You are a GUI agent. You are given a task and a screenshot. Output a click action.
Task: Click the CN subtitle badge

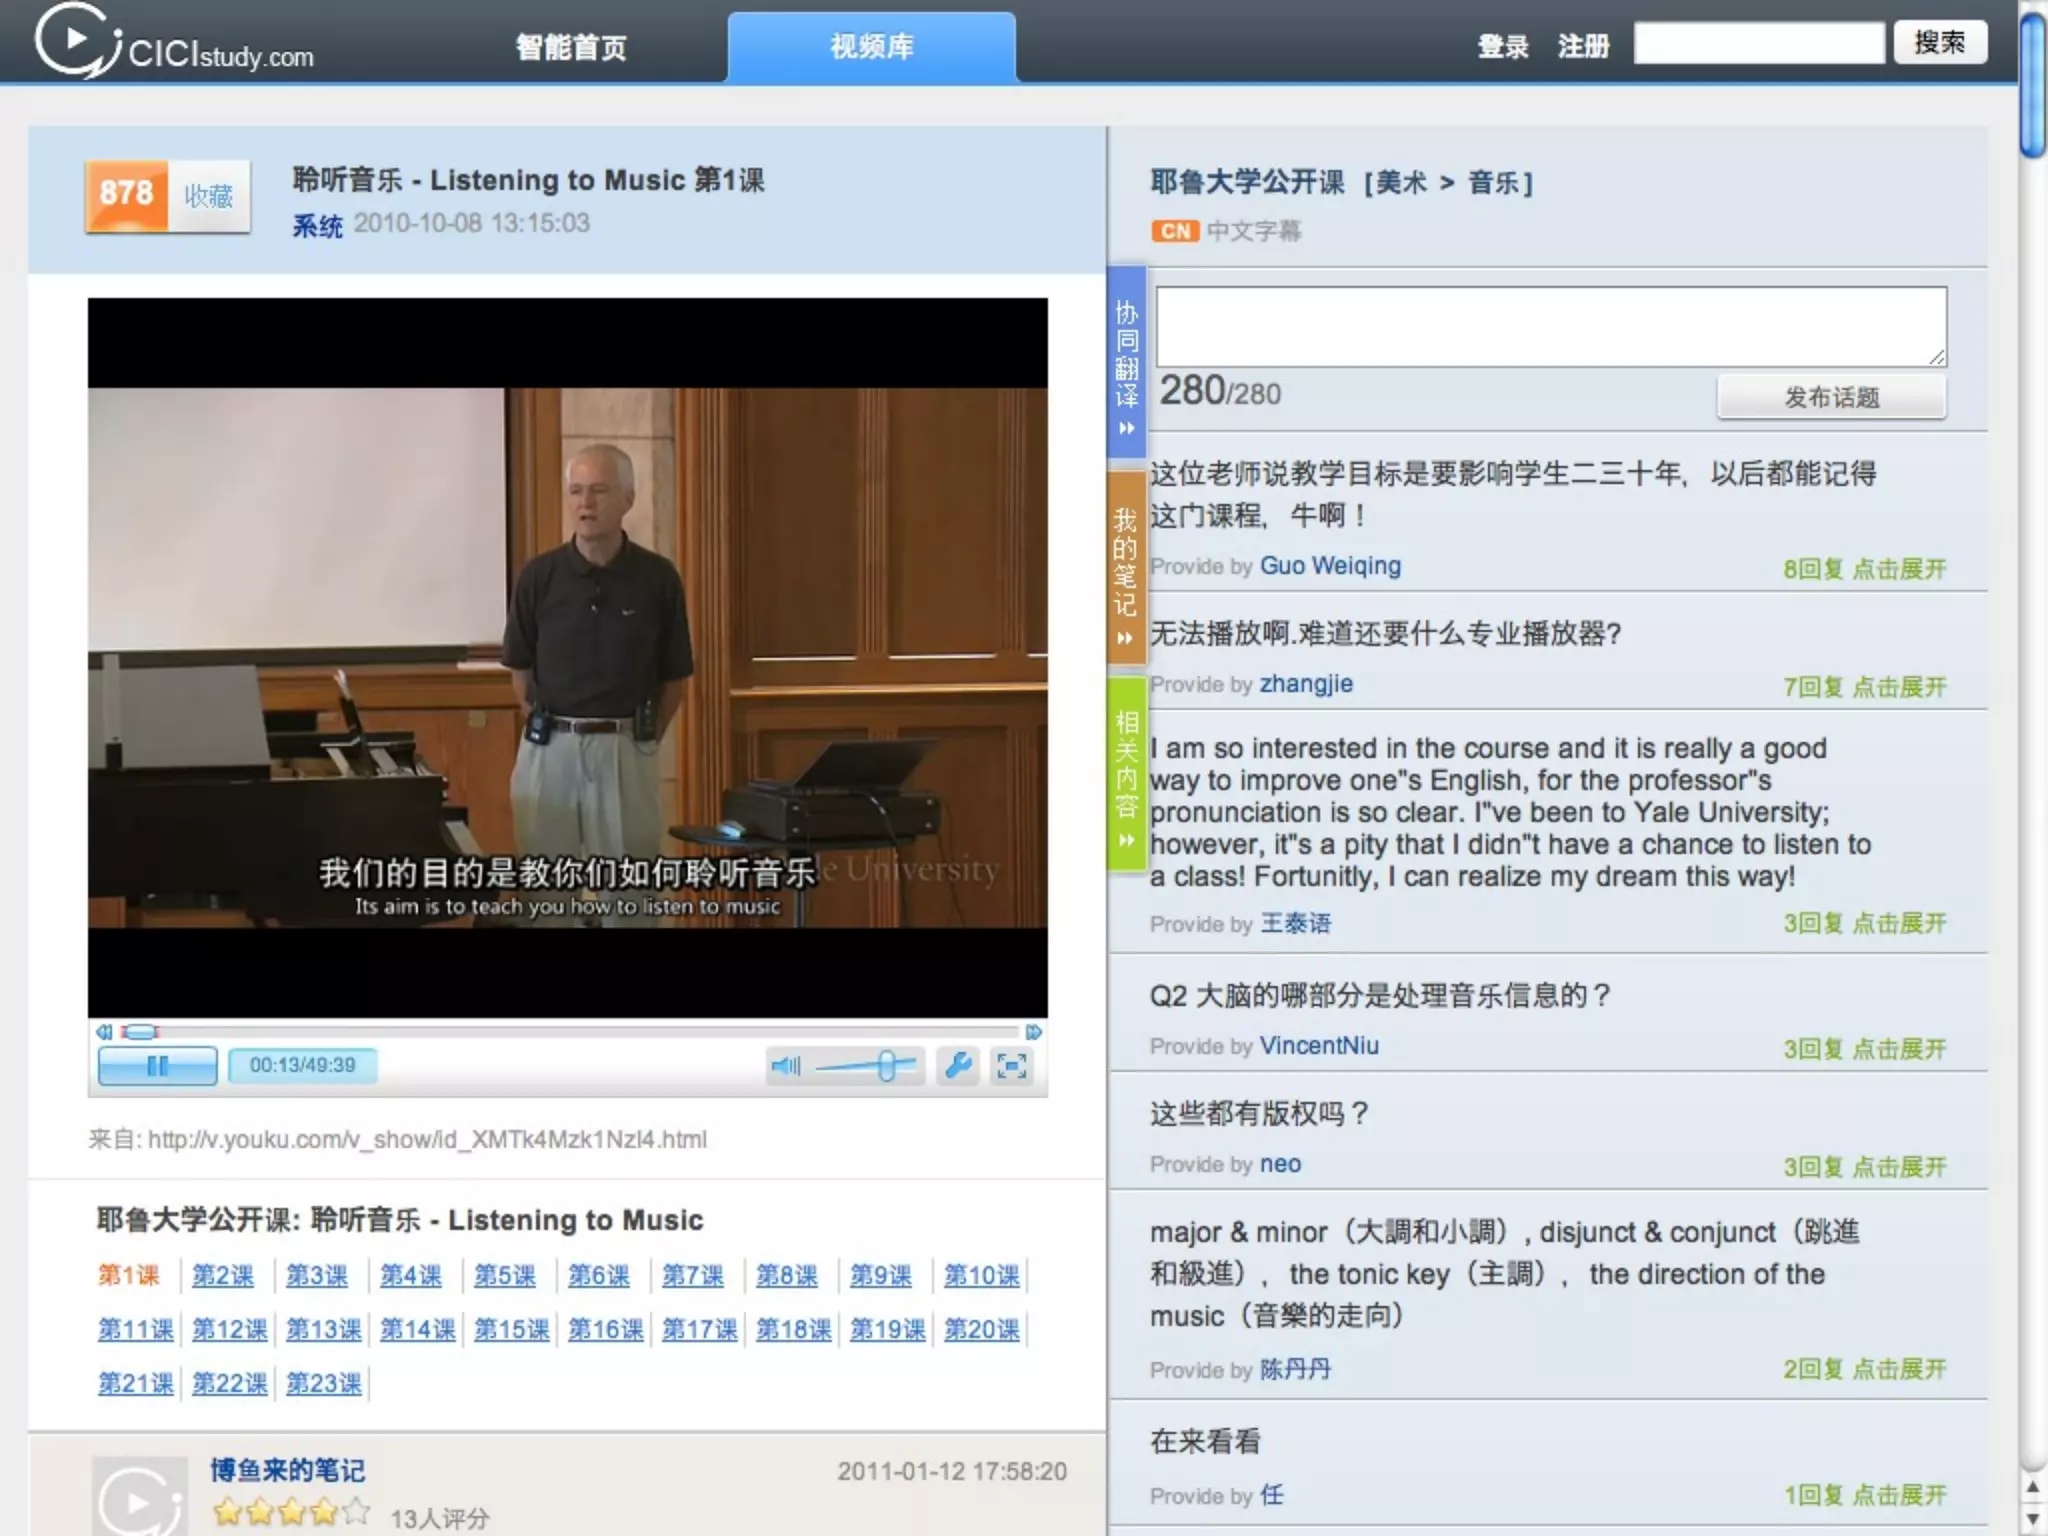click(1175, 231)
